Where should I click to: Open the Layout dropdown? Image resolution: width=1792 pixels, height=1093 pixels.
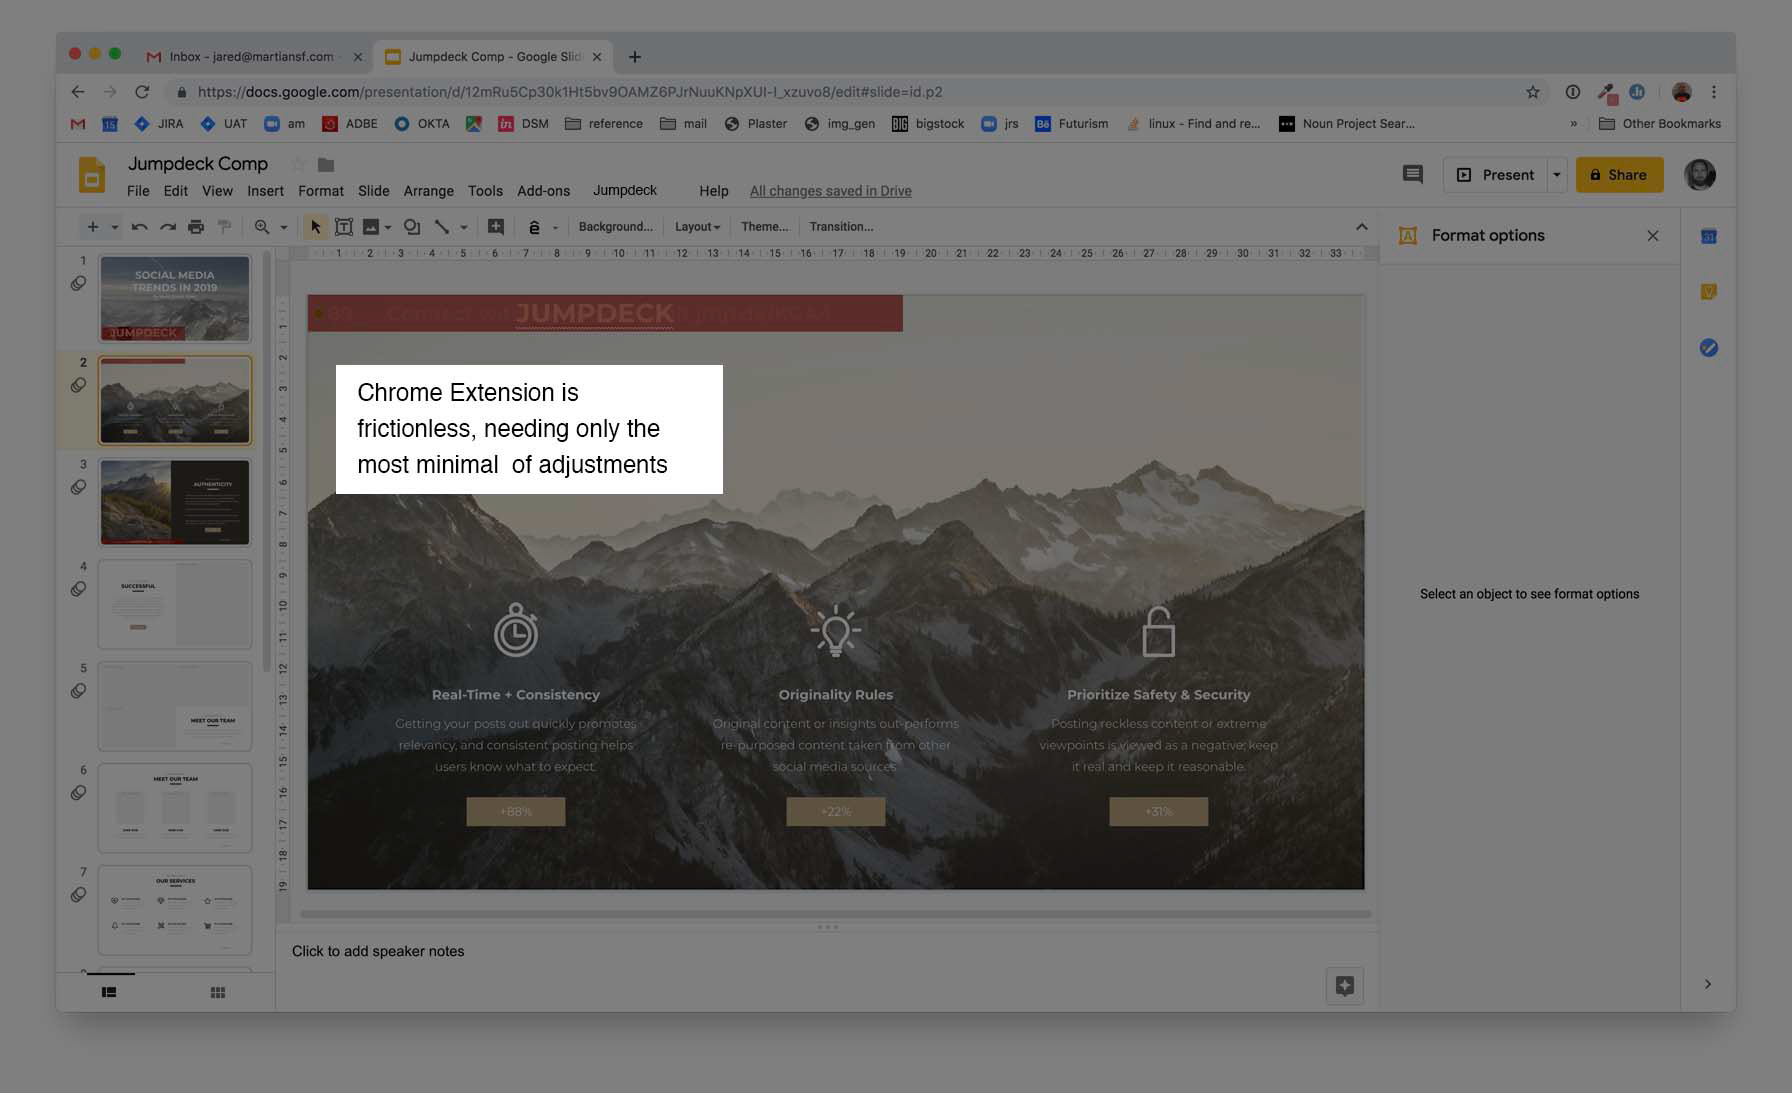(697, 227)
